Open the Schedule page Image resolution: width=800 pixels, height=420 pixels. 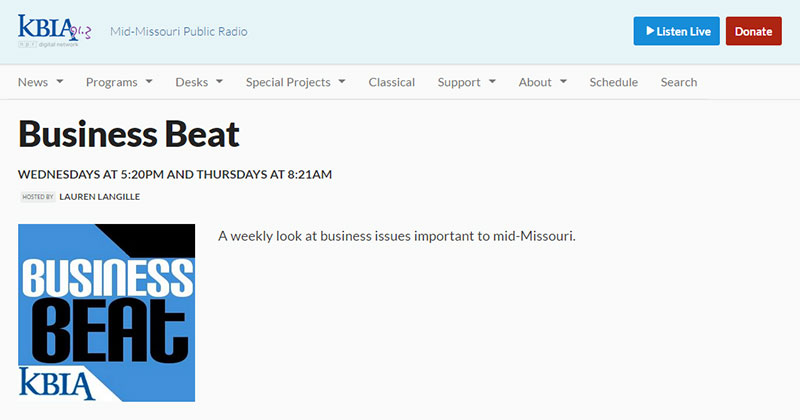(613, 82)
